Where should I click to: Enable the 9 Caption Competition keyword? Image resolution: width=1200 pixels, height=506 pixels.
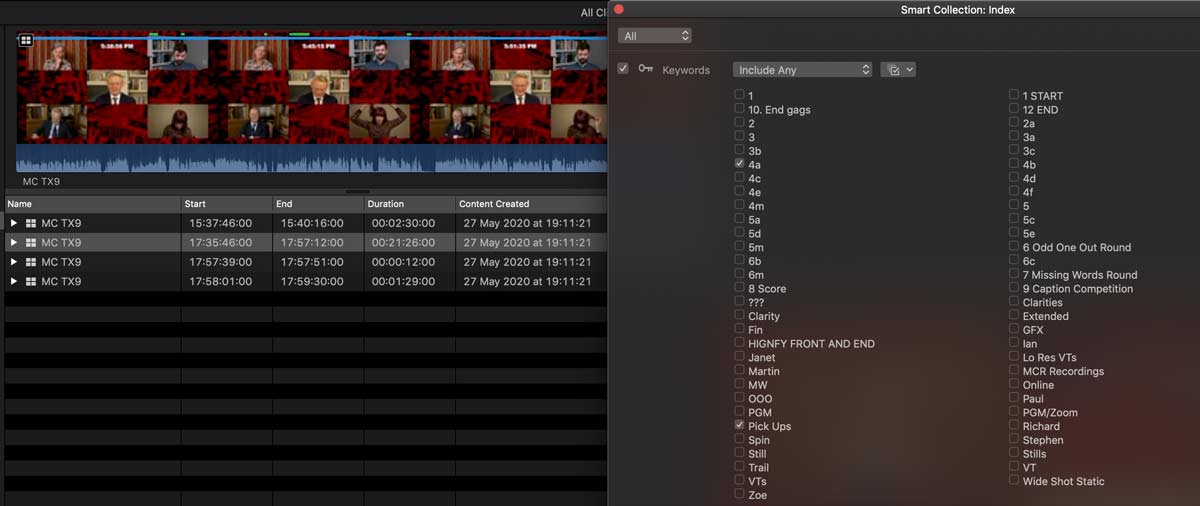(1014, 287)
